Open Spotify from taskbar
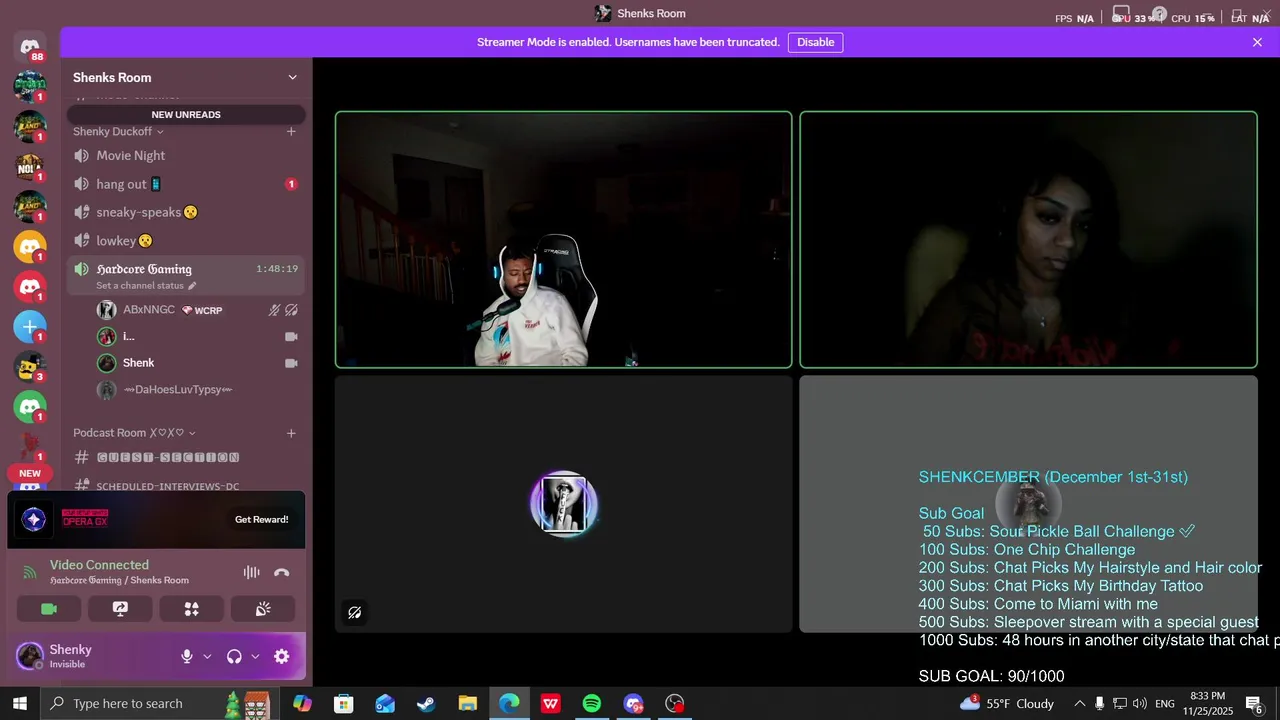 (591, 704)
